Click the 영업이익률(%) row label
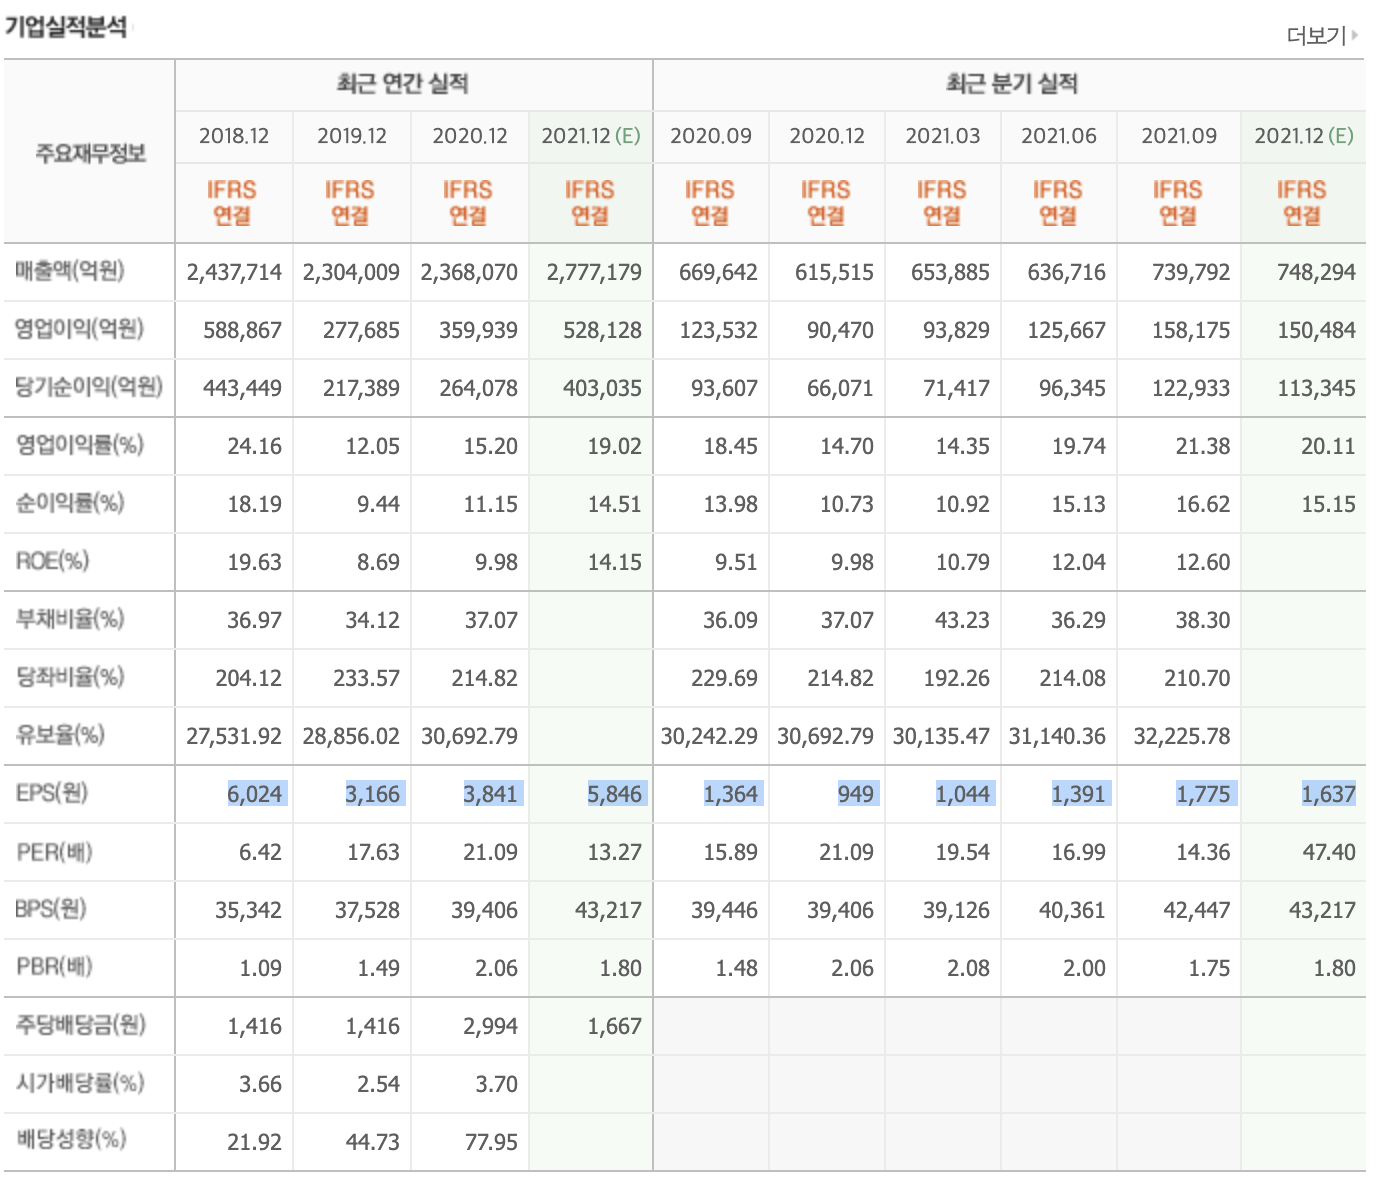Screen dimensions: 1378x1178 pos(79,445)
